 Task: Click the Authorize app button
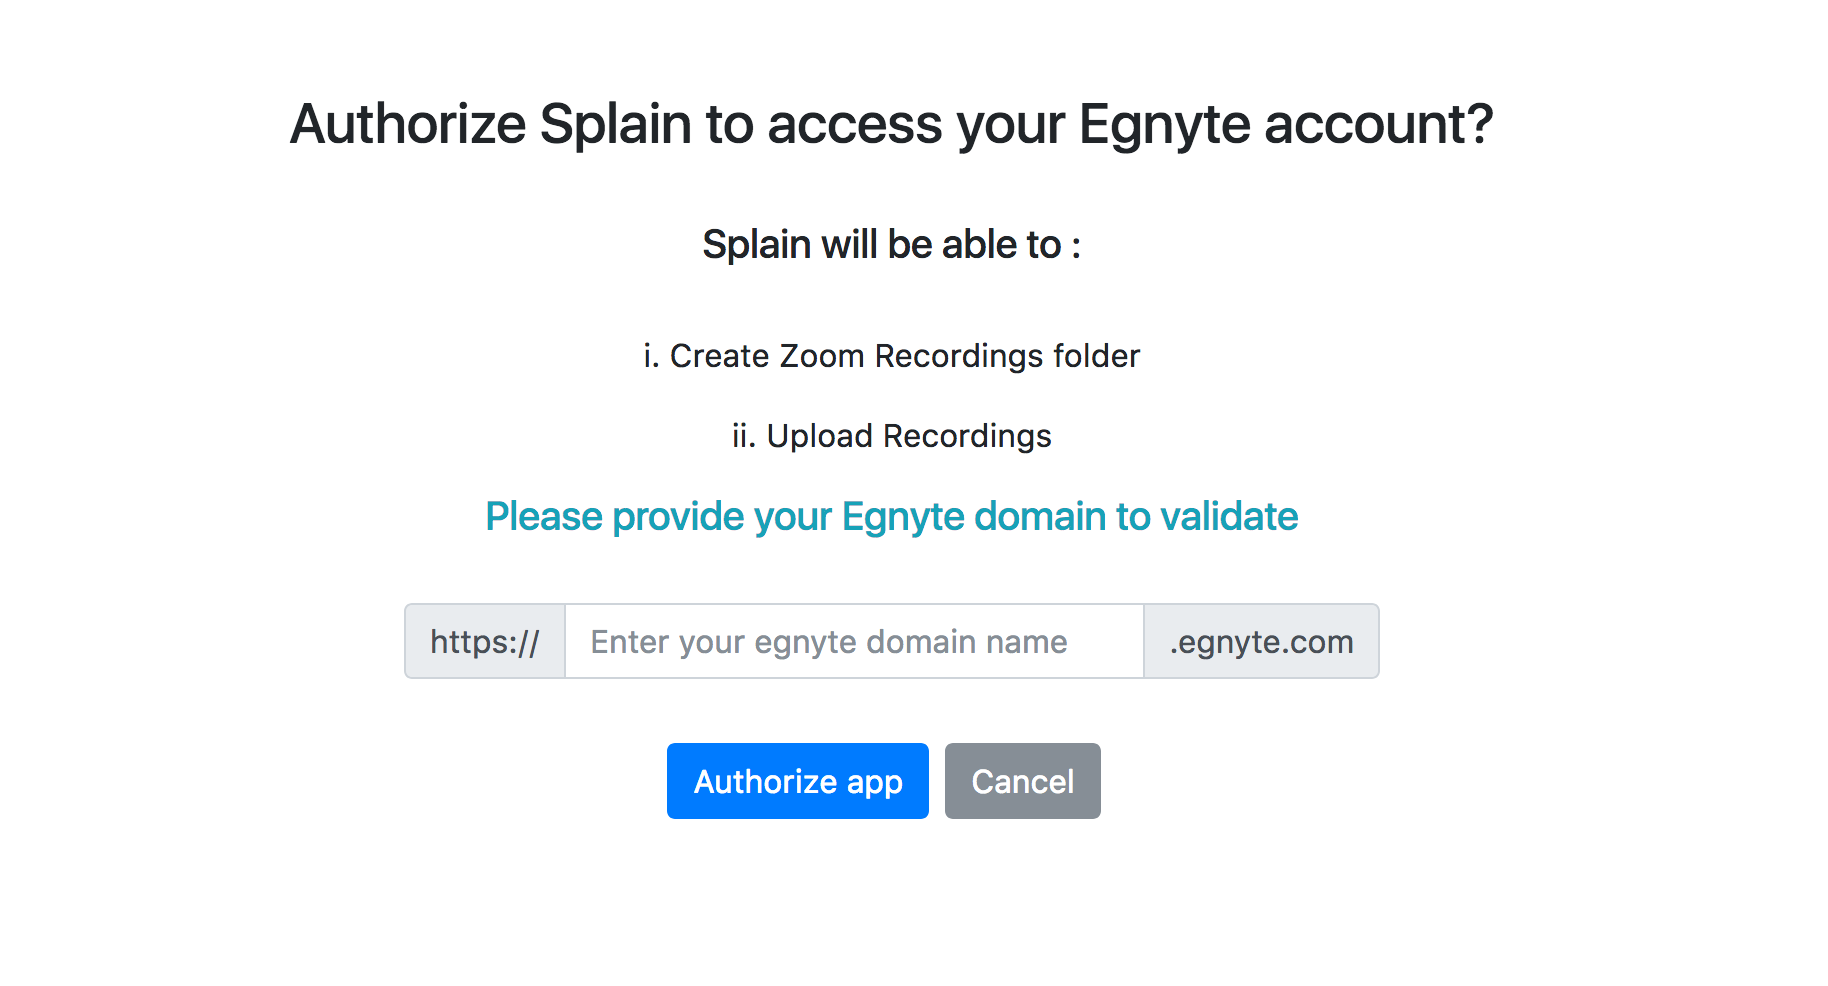797,781
